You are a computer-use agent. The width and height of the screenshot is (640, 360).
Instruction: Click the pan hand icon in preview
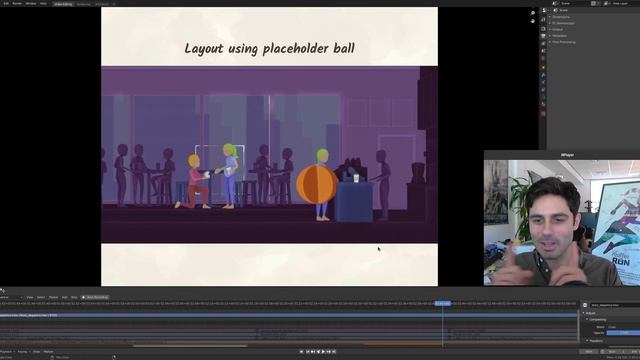click(x=533, y=21)
